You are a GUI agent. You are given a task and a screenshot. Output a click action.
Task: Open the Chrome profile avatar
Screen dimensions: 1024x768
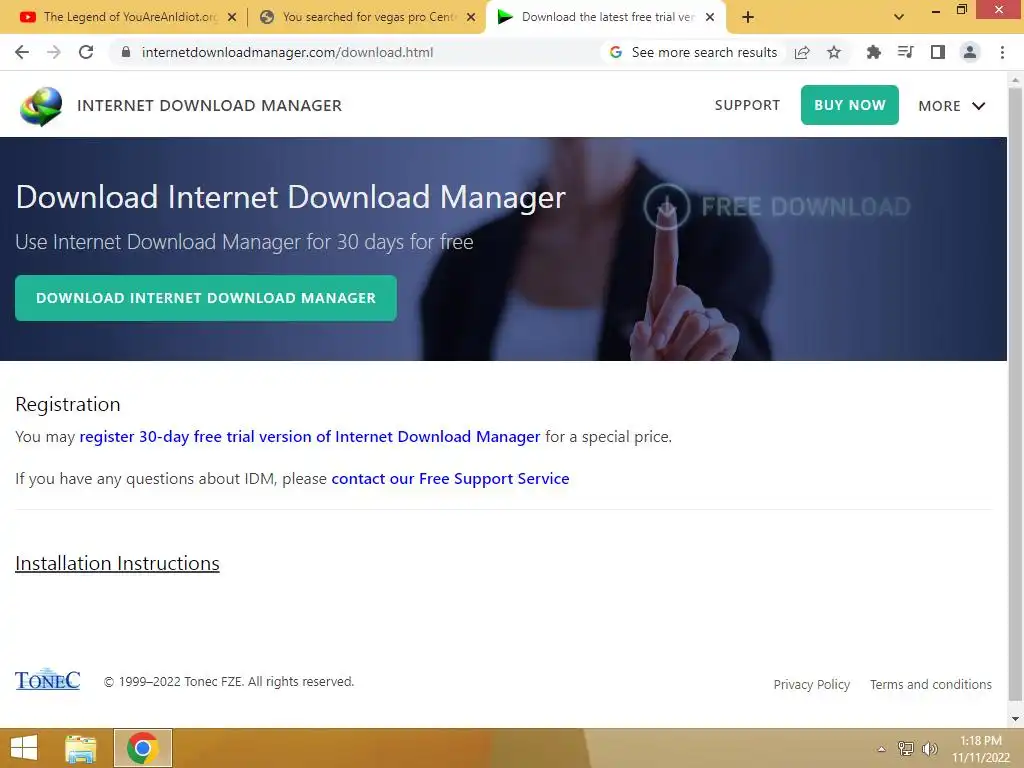(970, 52)
